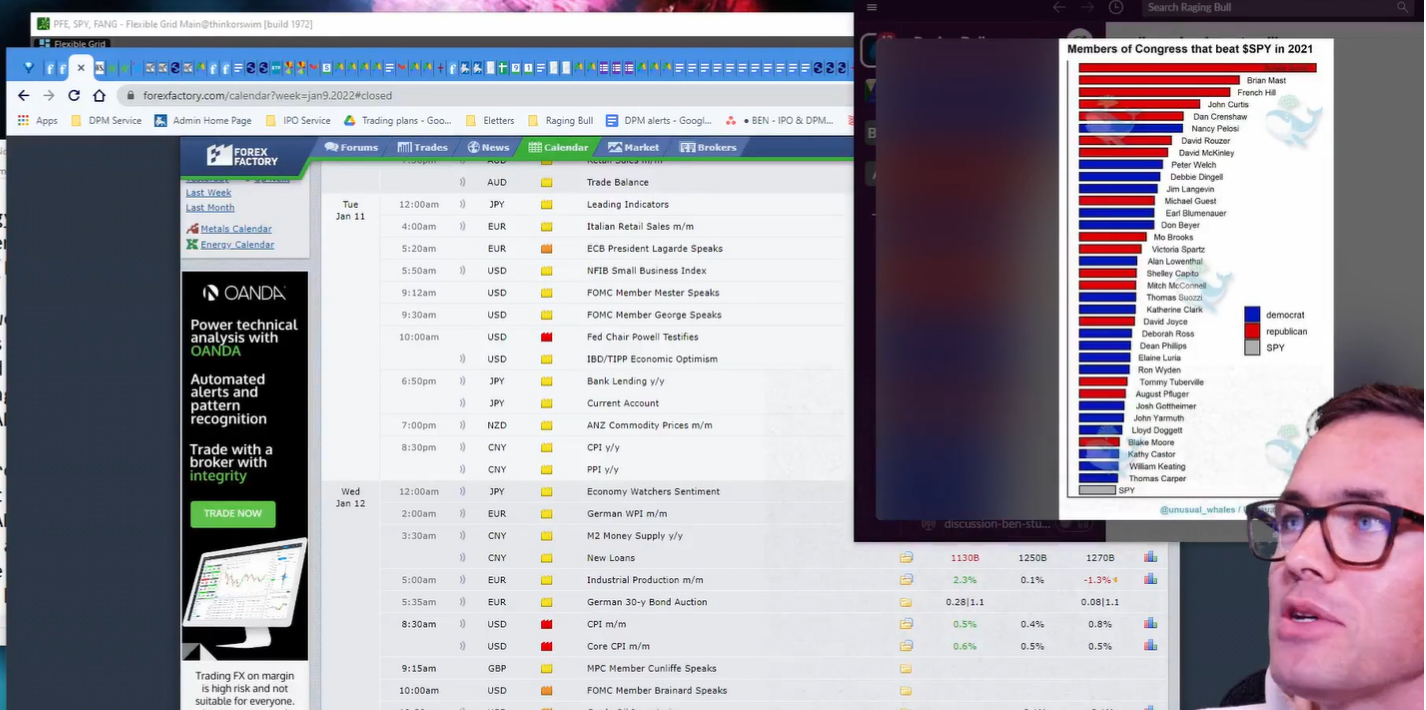Click the yellow impact icon for German WPI m/m

click(x=547, y=514)
